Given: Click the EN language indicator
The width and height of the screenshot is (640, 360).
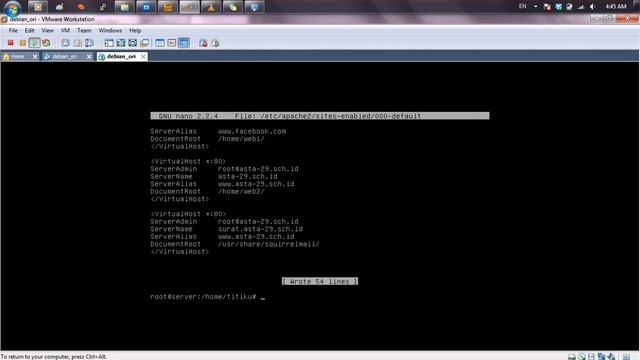Looking at the screenshot, I should [522, 6].
